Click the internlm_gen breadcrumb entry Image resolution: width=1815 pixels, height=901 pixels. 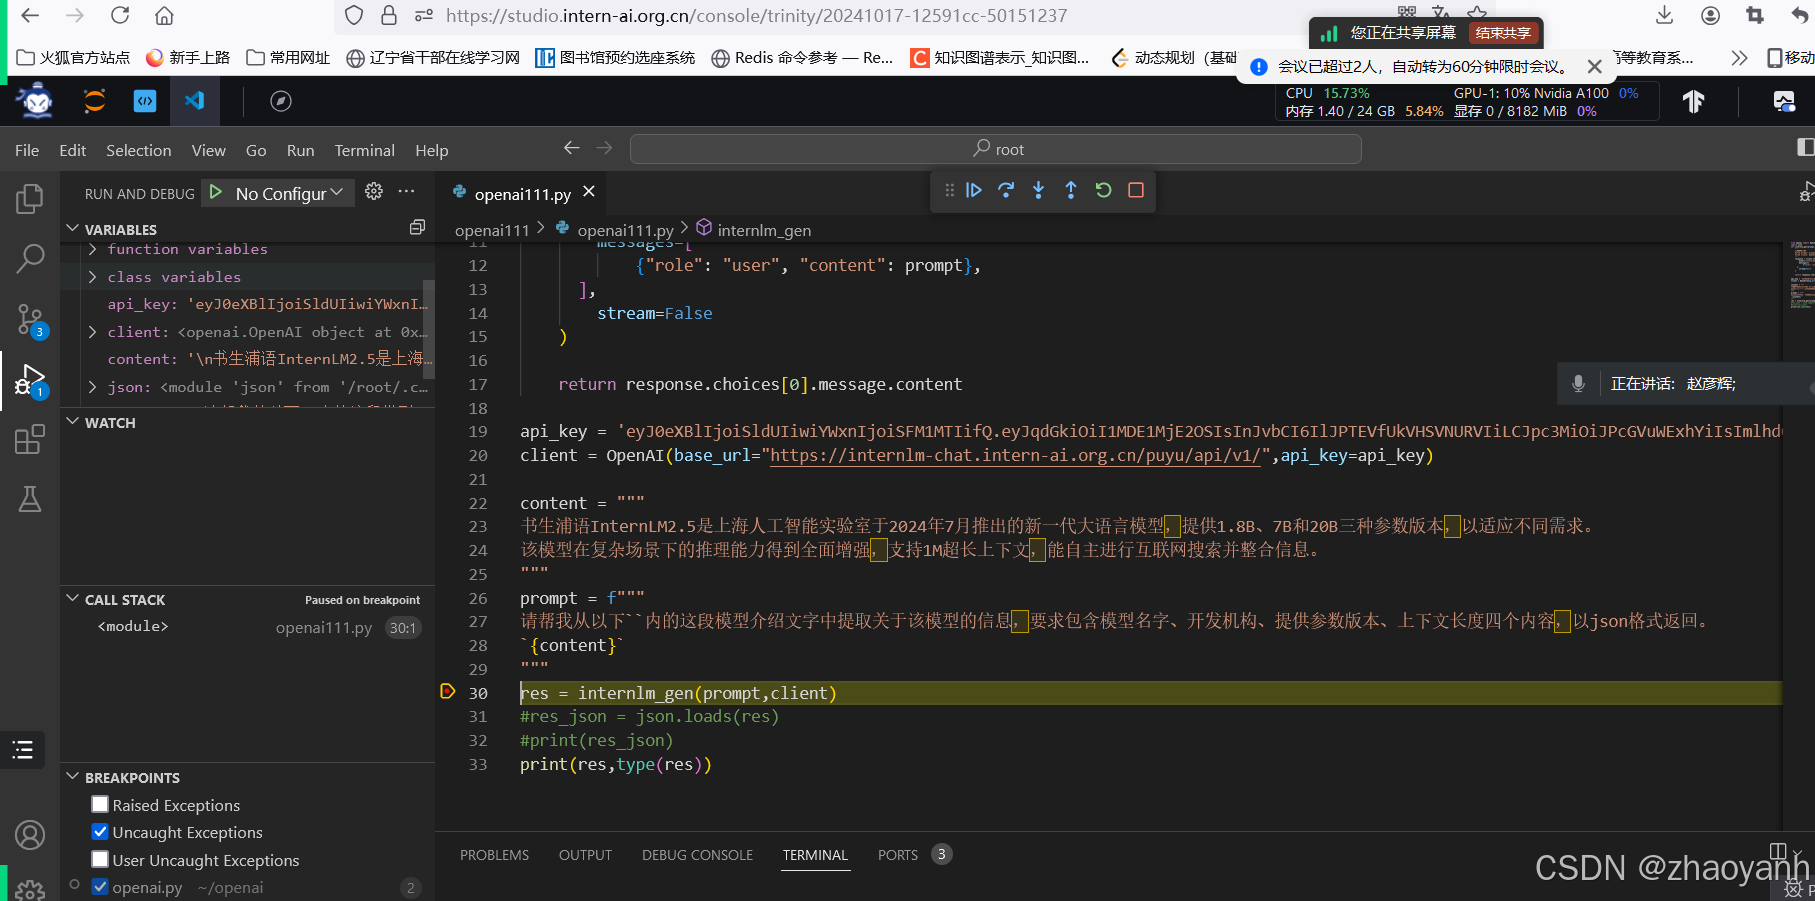tap(763, 229)
